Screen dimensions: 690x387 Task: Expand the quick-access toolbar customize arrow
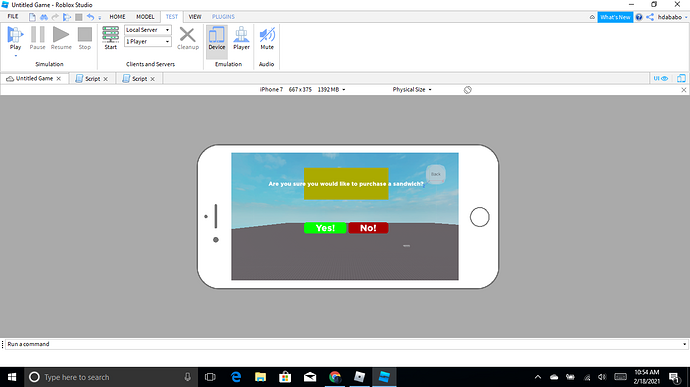(99, 18)
